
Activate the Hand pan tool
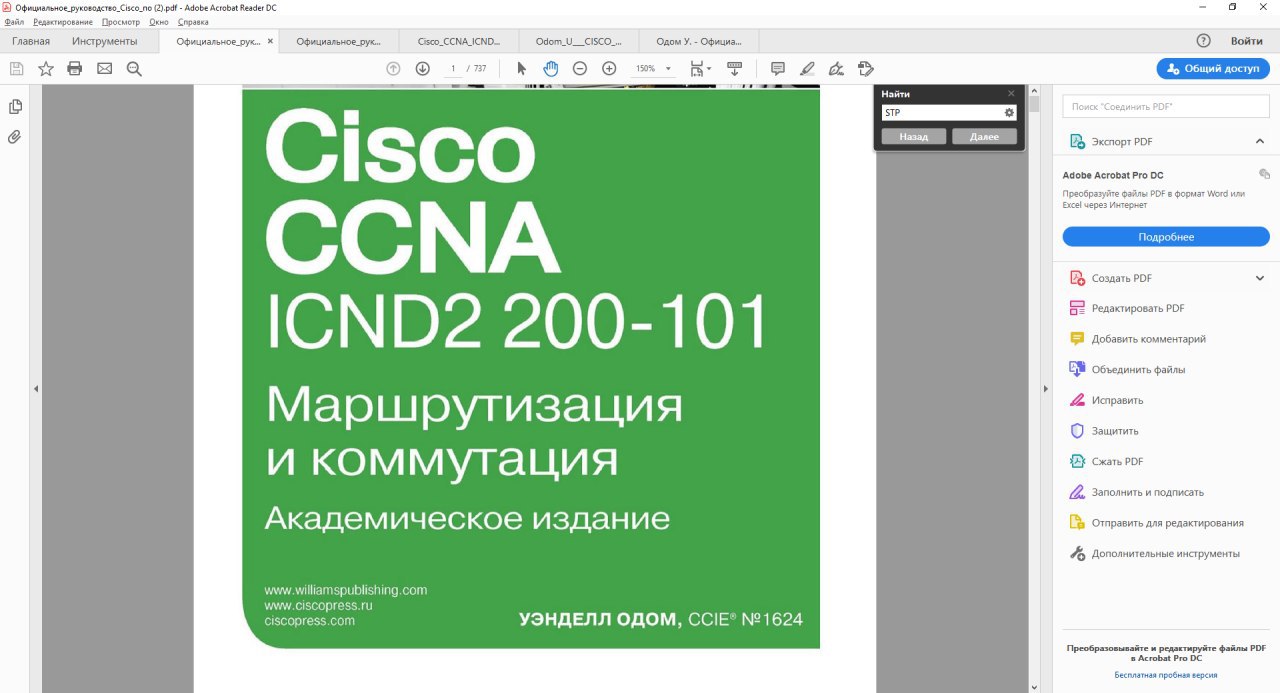coord(550,68)
